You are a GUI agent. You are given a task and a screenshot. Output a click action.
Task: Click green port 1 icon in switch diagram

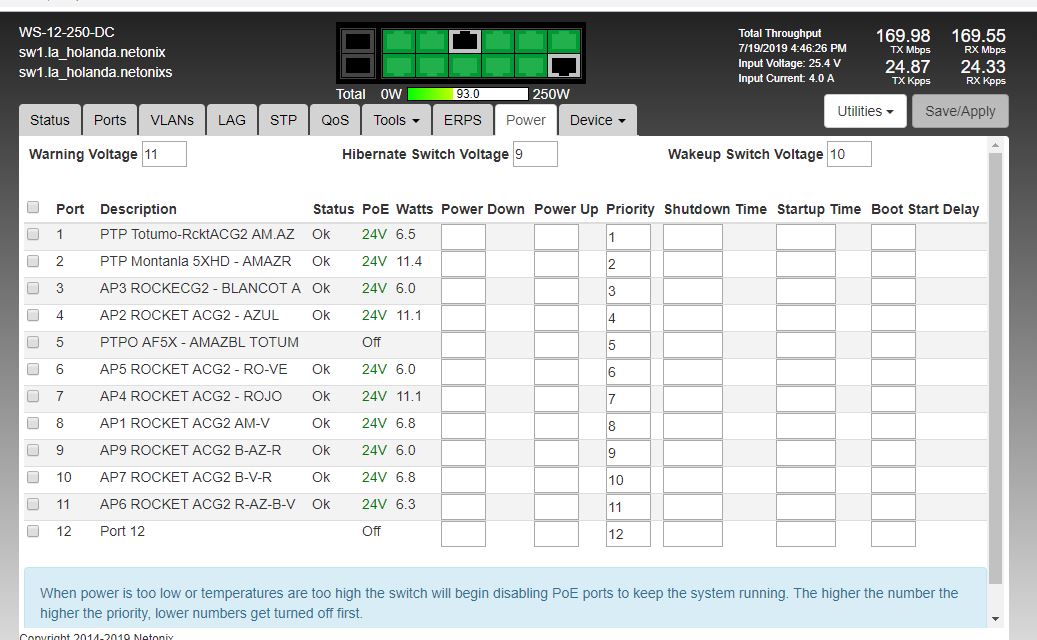point(399,41)
